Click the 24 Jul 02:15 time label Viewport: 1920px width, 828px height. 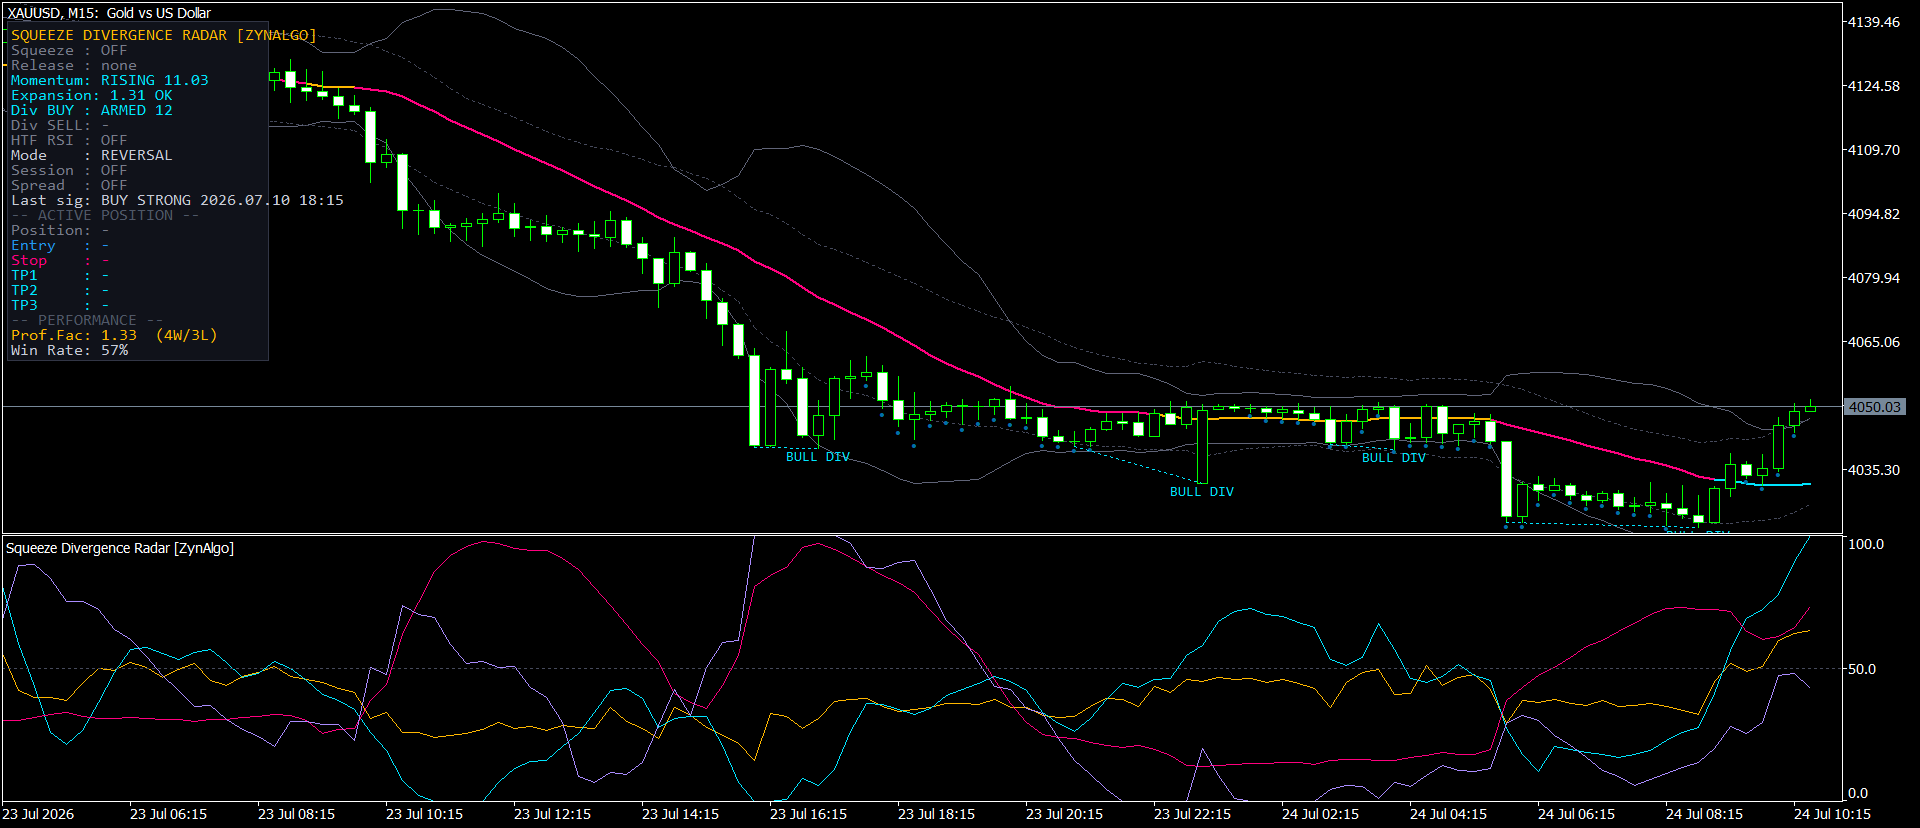pos(1321,814)
